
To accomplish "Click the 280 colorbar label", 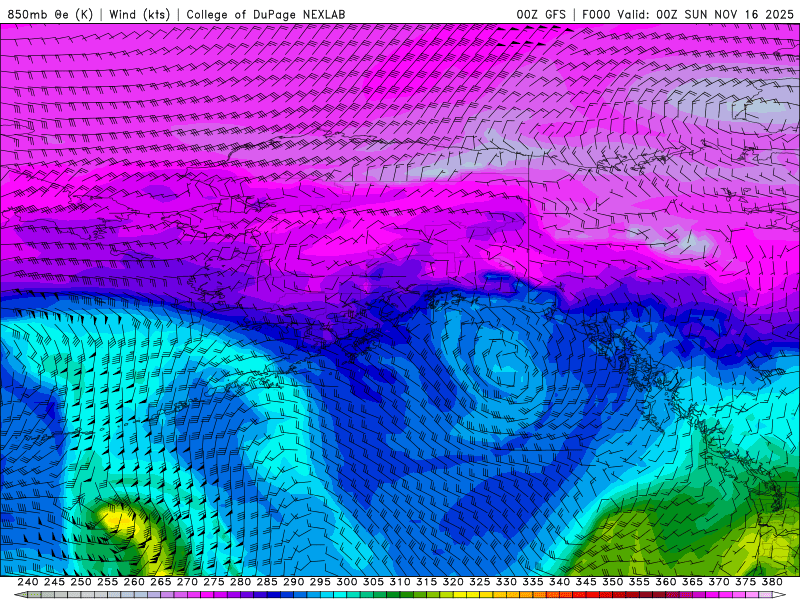I will pyautogui.click(x=240, y=582).
